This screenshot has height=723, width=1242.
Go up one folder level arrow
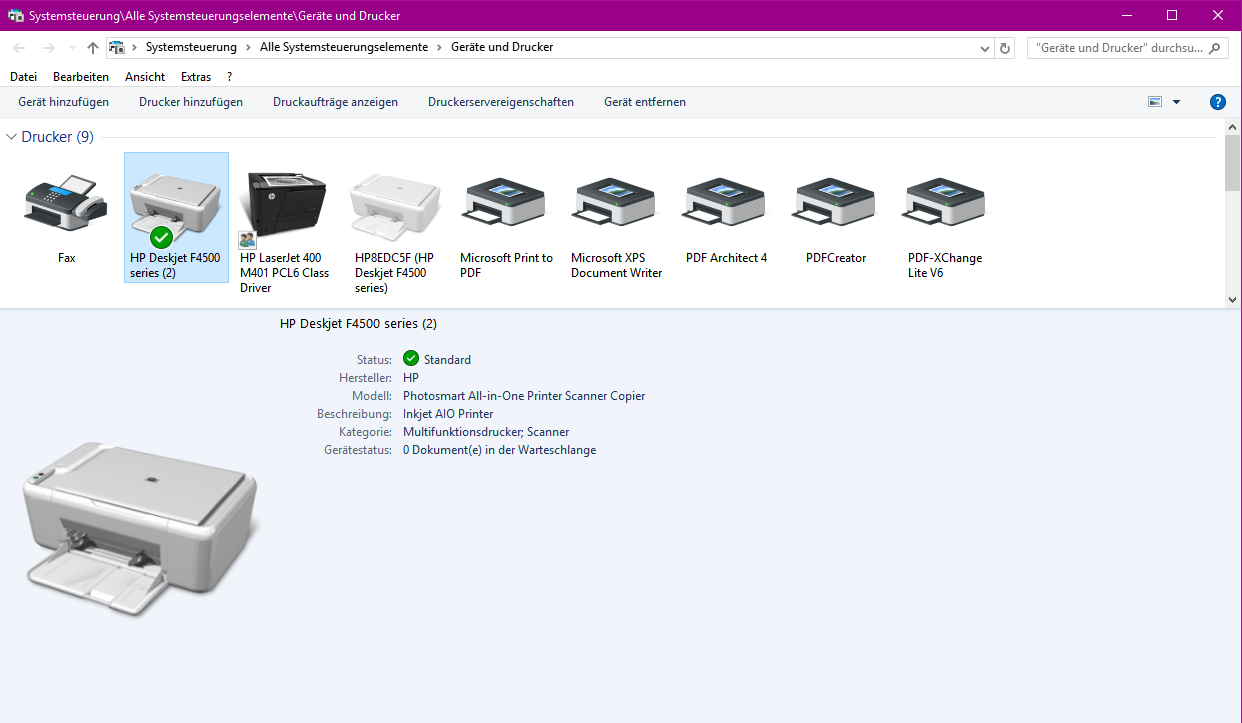pos(93,47)
